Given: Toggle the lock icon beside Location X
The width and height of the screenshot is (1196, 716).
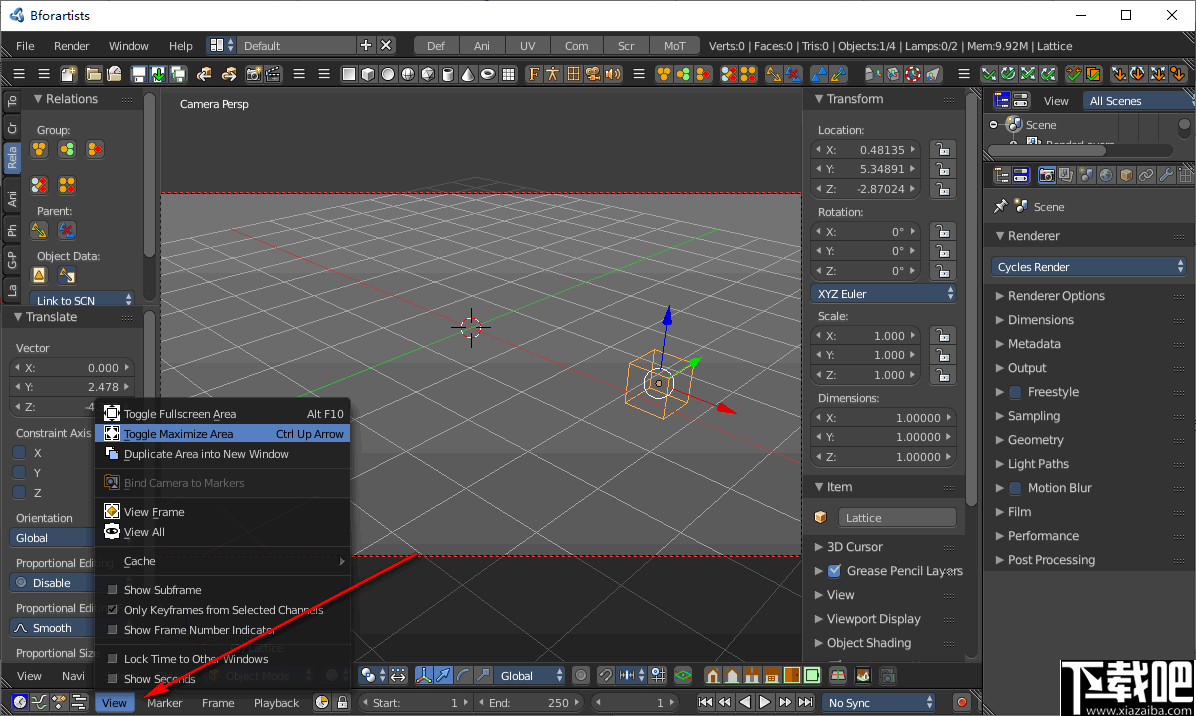Looking at the screenshot, I should (941, 149).
